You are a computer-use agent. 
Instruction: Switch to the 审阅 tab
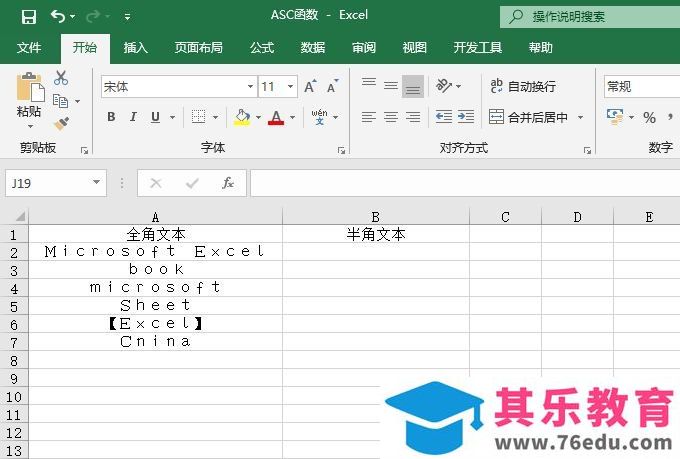(363, 48)
